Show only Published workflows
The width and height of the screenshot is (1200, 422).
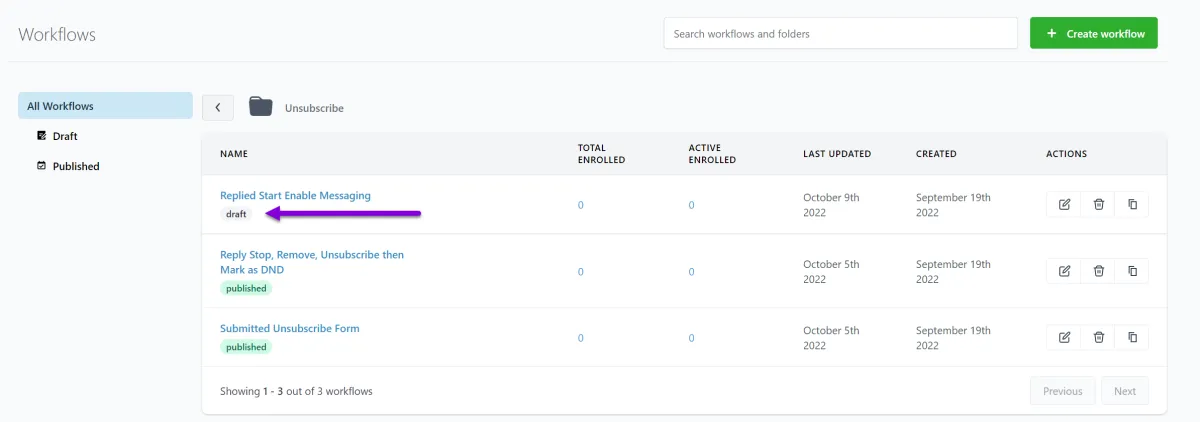tap(75, 166)
